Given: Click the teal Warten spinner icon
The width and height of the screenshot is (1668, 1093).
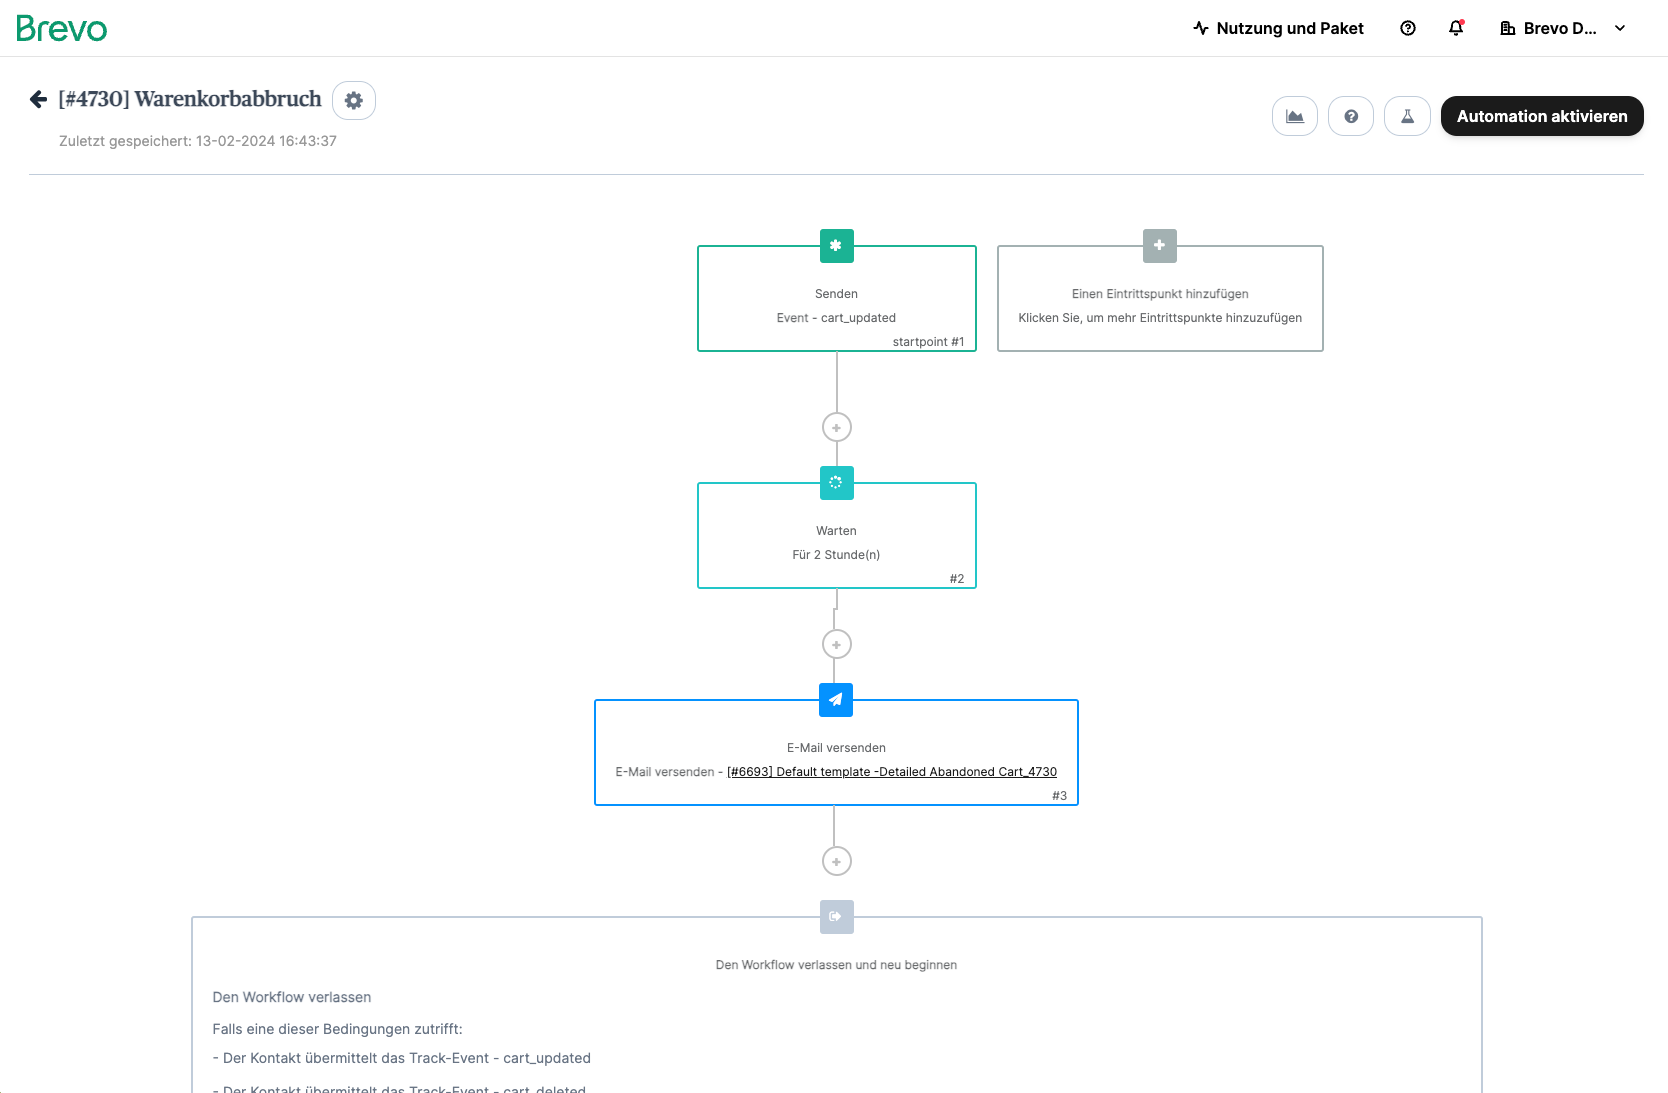Looking at the screenshot, I should pyautogui.click(x=837, y=483).
